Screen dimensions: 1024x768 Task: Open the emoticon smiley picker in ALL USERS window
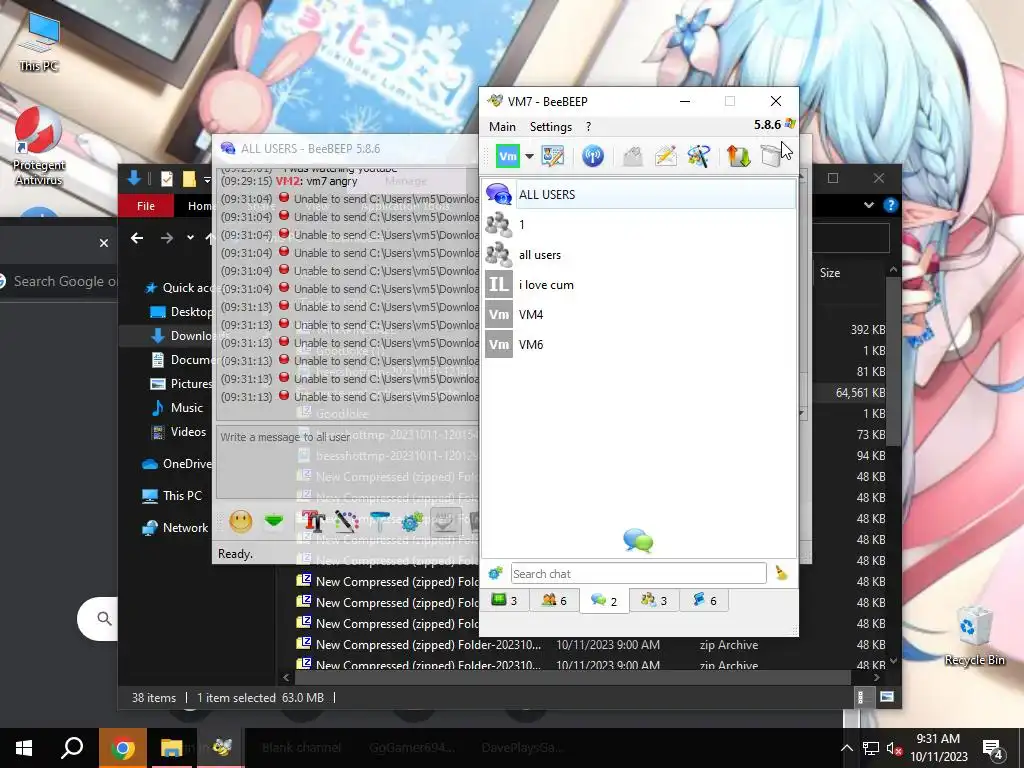click(x=240, y=521)
